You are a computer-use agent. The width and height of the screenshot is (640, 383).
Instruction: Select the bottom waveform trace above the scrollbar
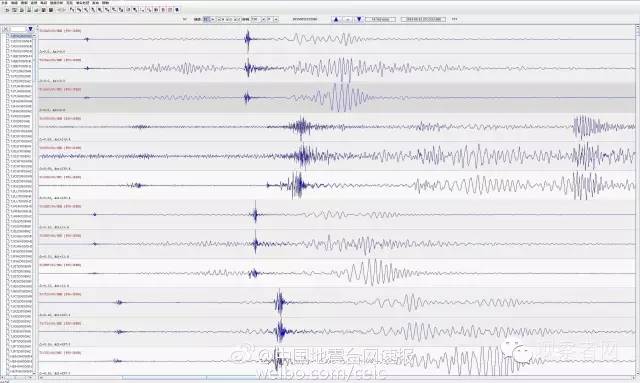(x=337, y=361)
